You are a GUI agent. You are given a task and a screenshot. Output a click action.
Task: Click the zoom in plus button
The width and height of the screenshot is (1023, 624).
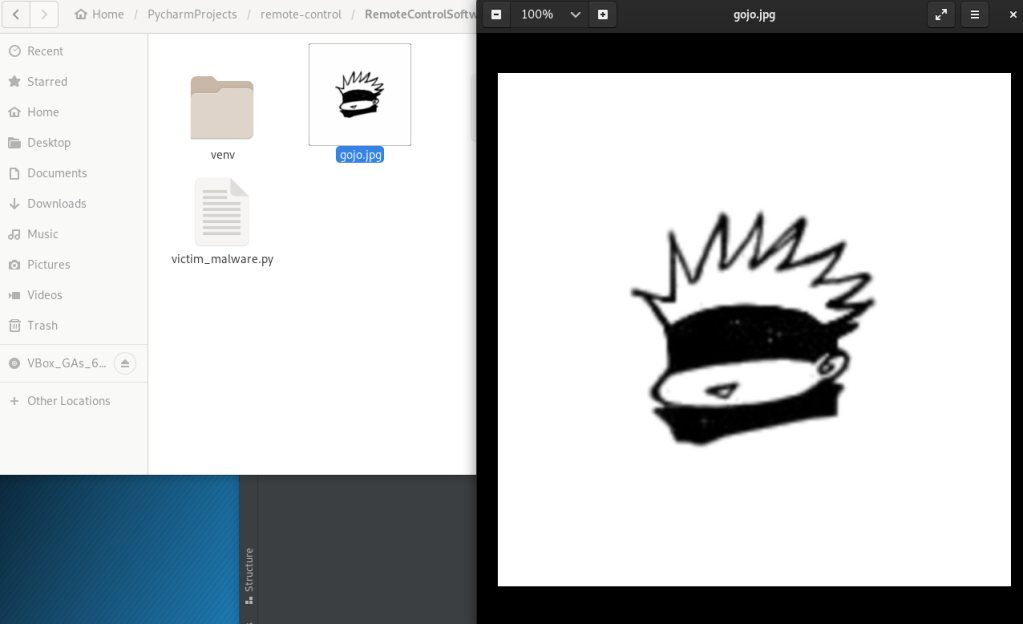tap(602, 15)
